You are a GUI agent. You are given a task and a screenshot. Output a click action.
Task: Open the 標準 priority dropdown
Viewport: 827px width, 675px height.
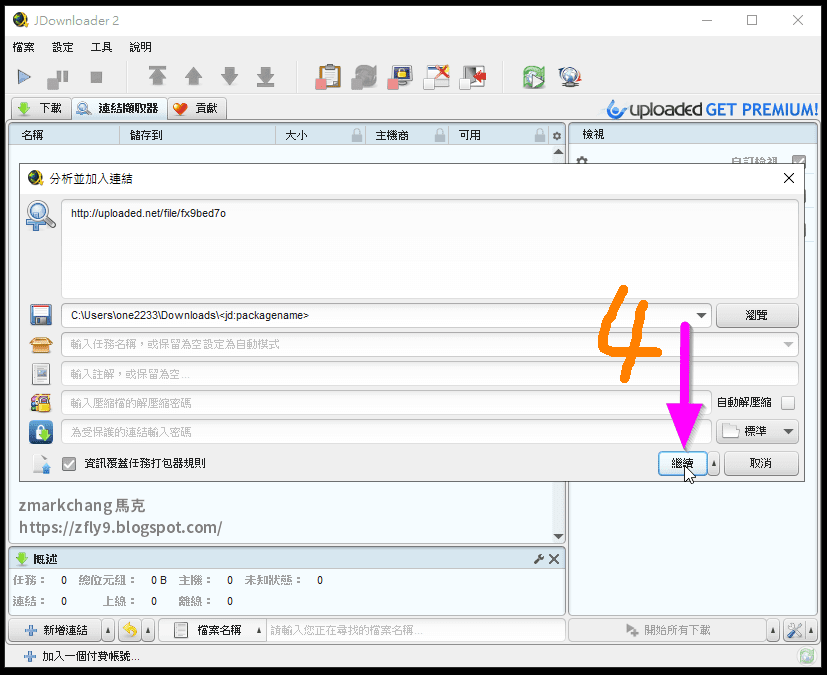757,432
